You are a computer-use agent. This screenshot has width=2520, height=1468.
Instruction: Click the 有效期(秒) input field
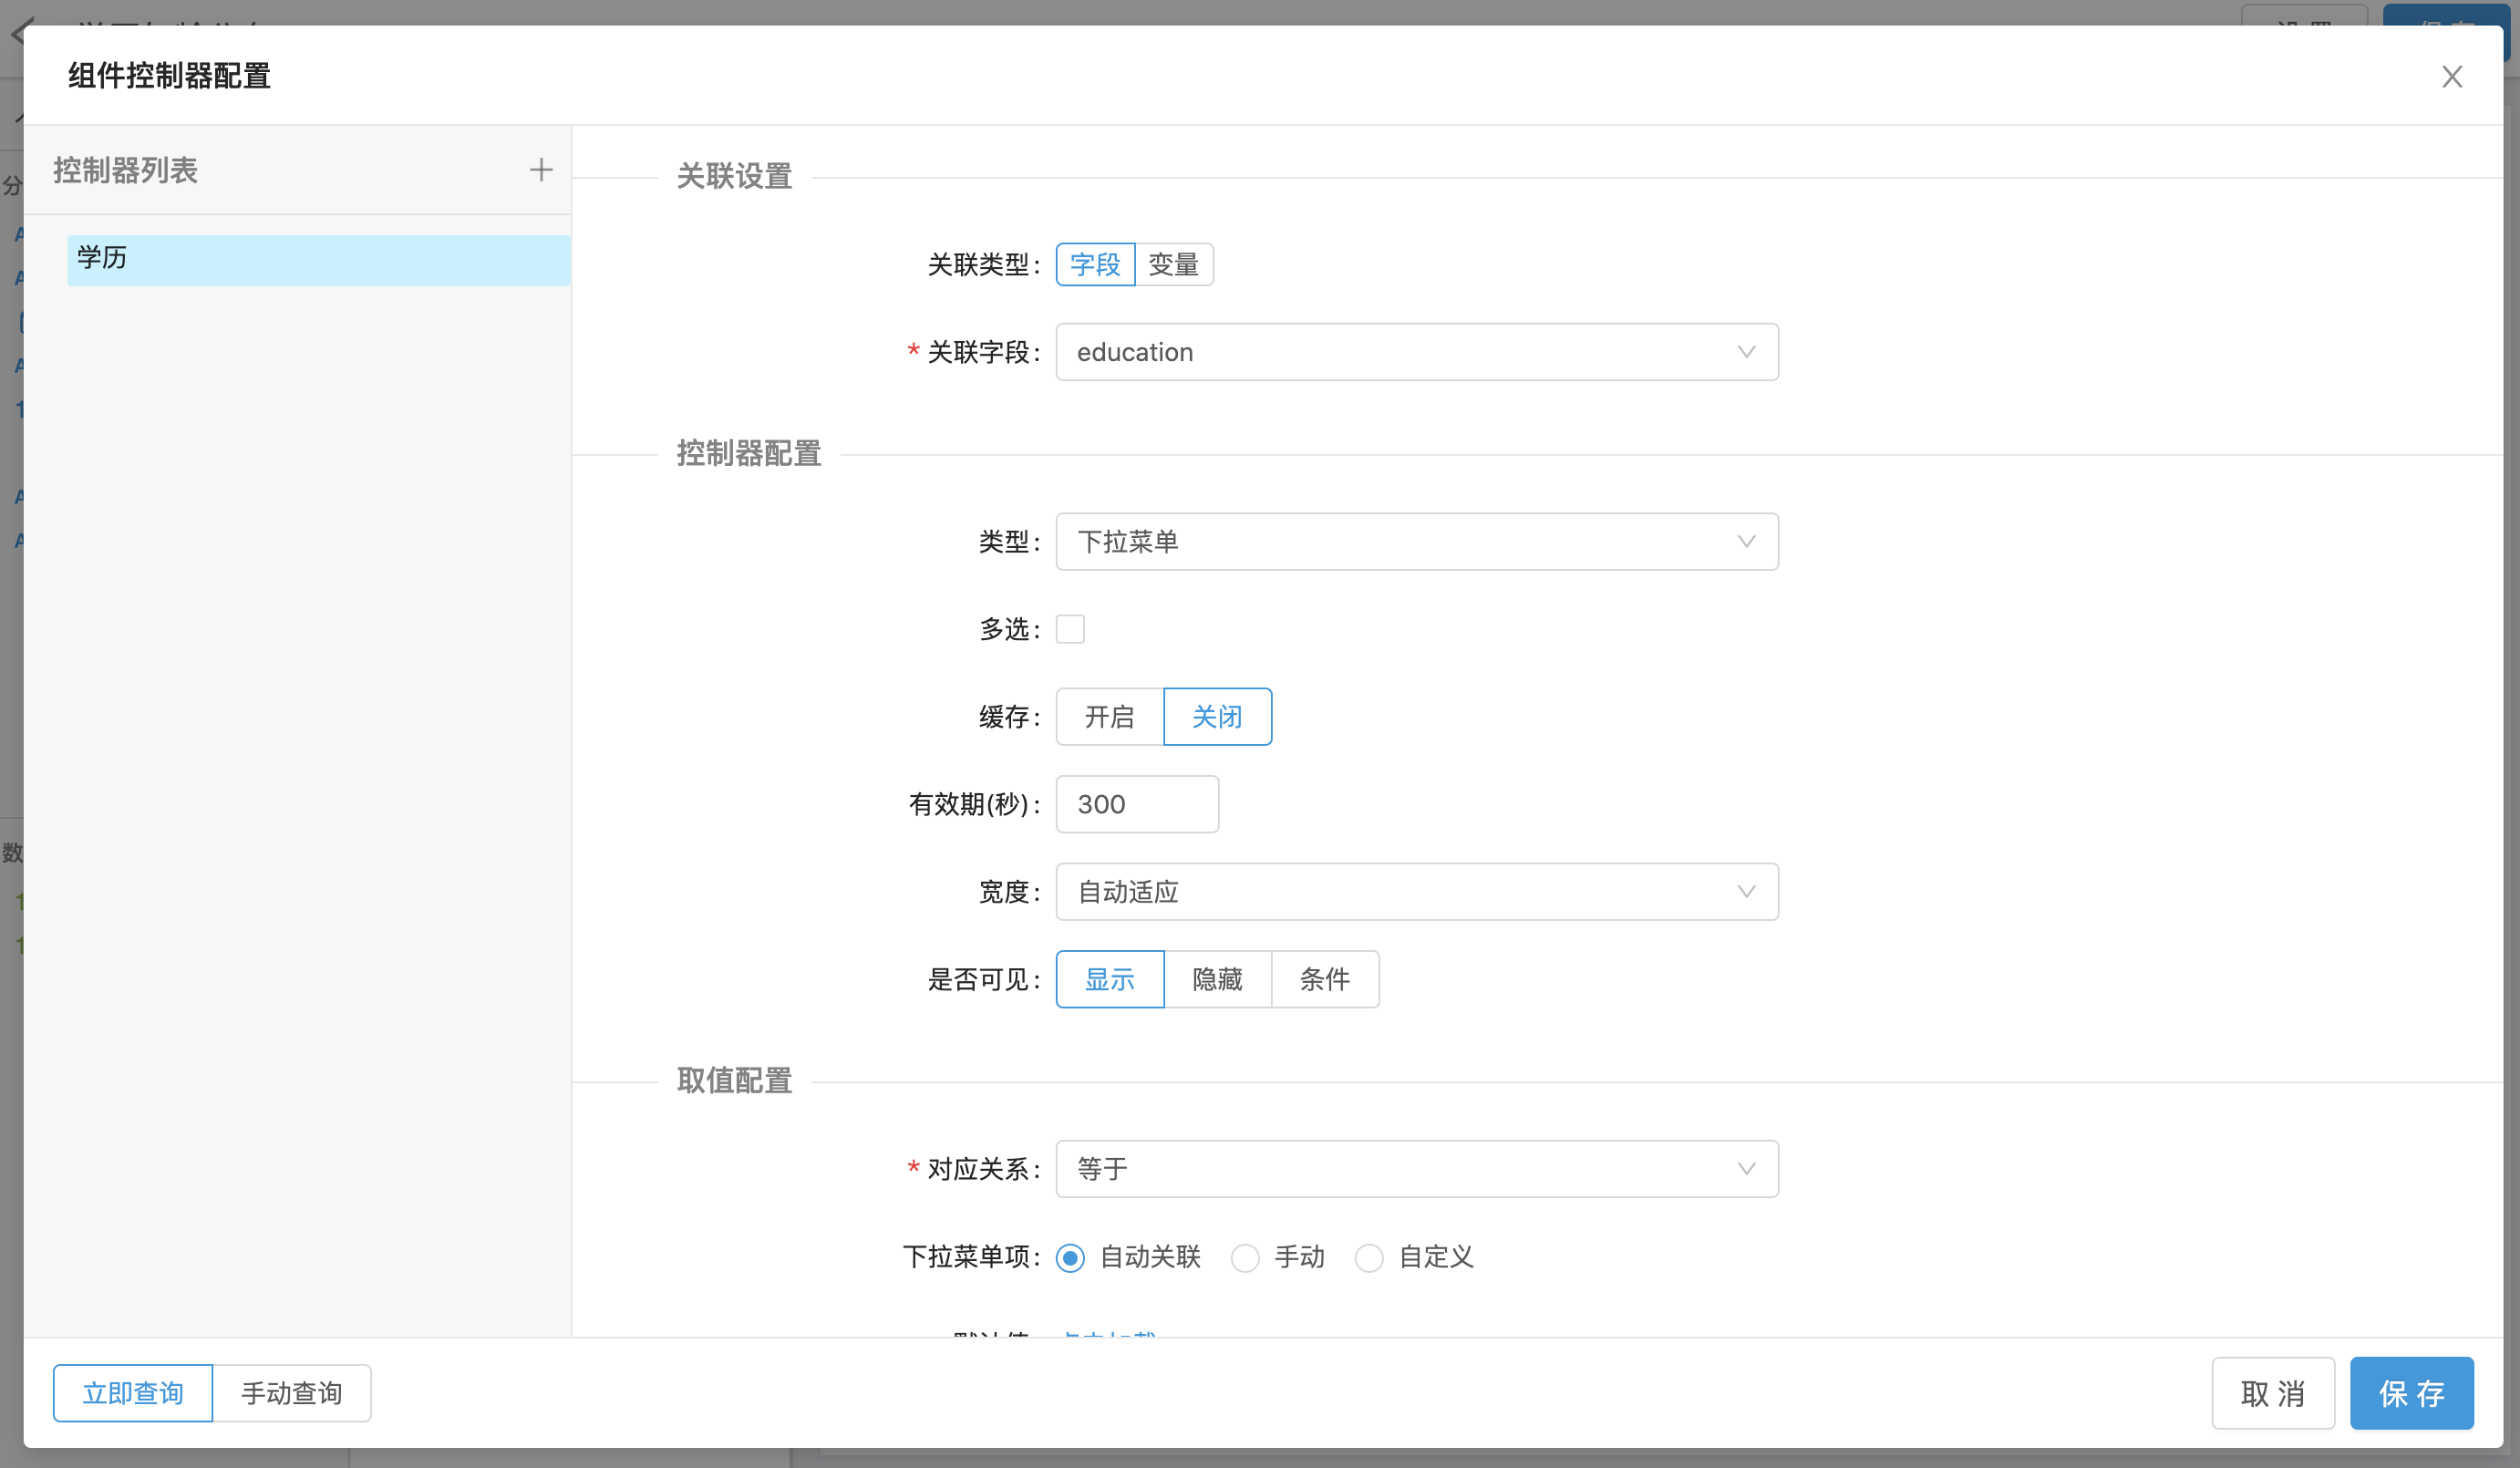[x=1137, y=804]
